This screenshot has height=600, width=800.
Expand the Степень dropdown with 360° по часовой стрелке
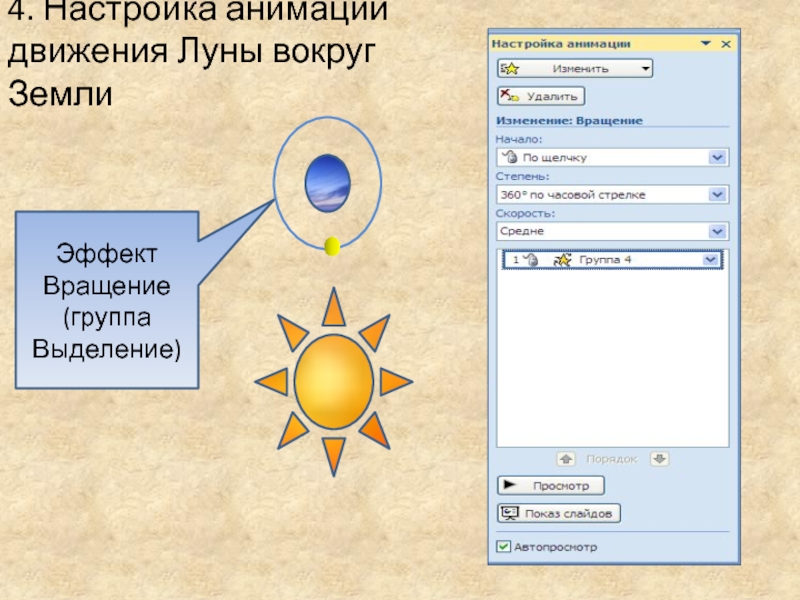click(x=717, y=194)
